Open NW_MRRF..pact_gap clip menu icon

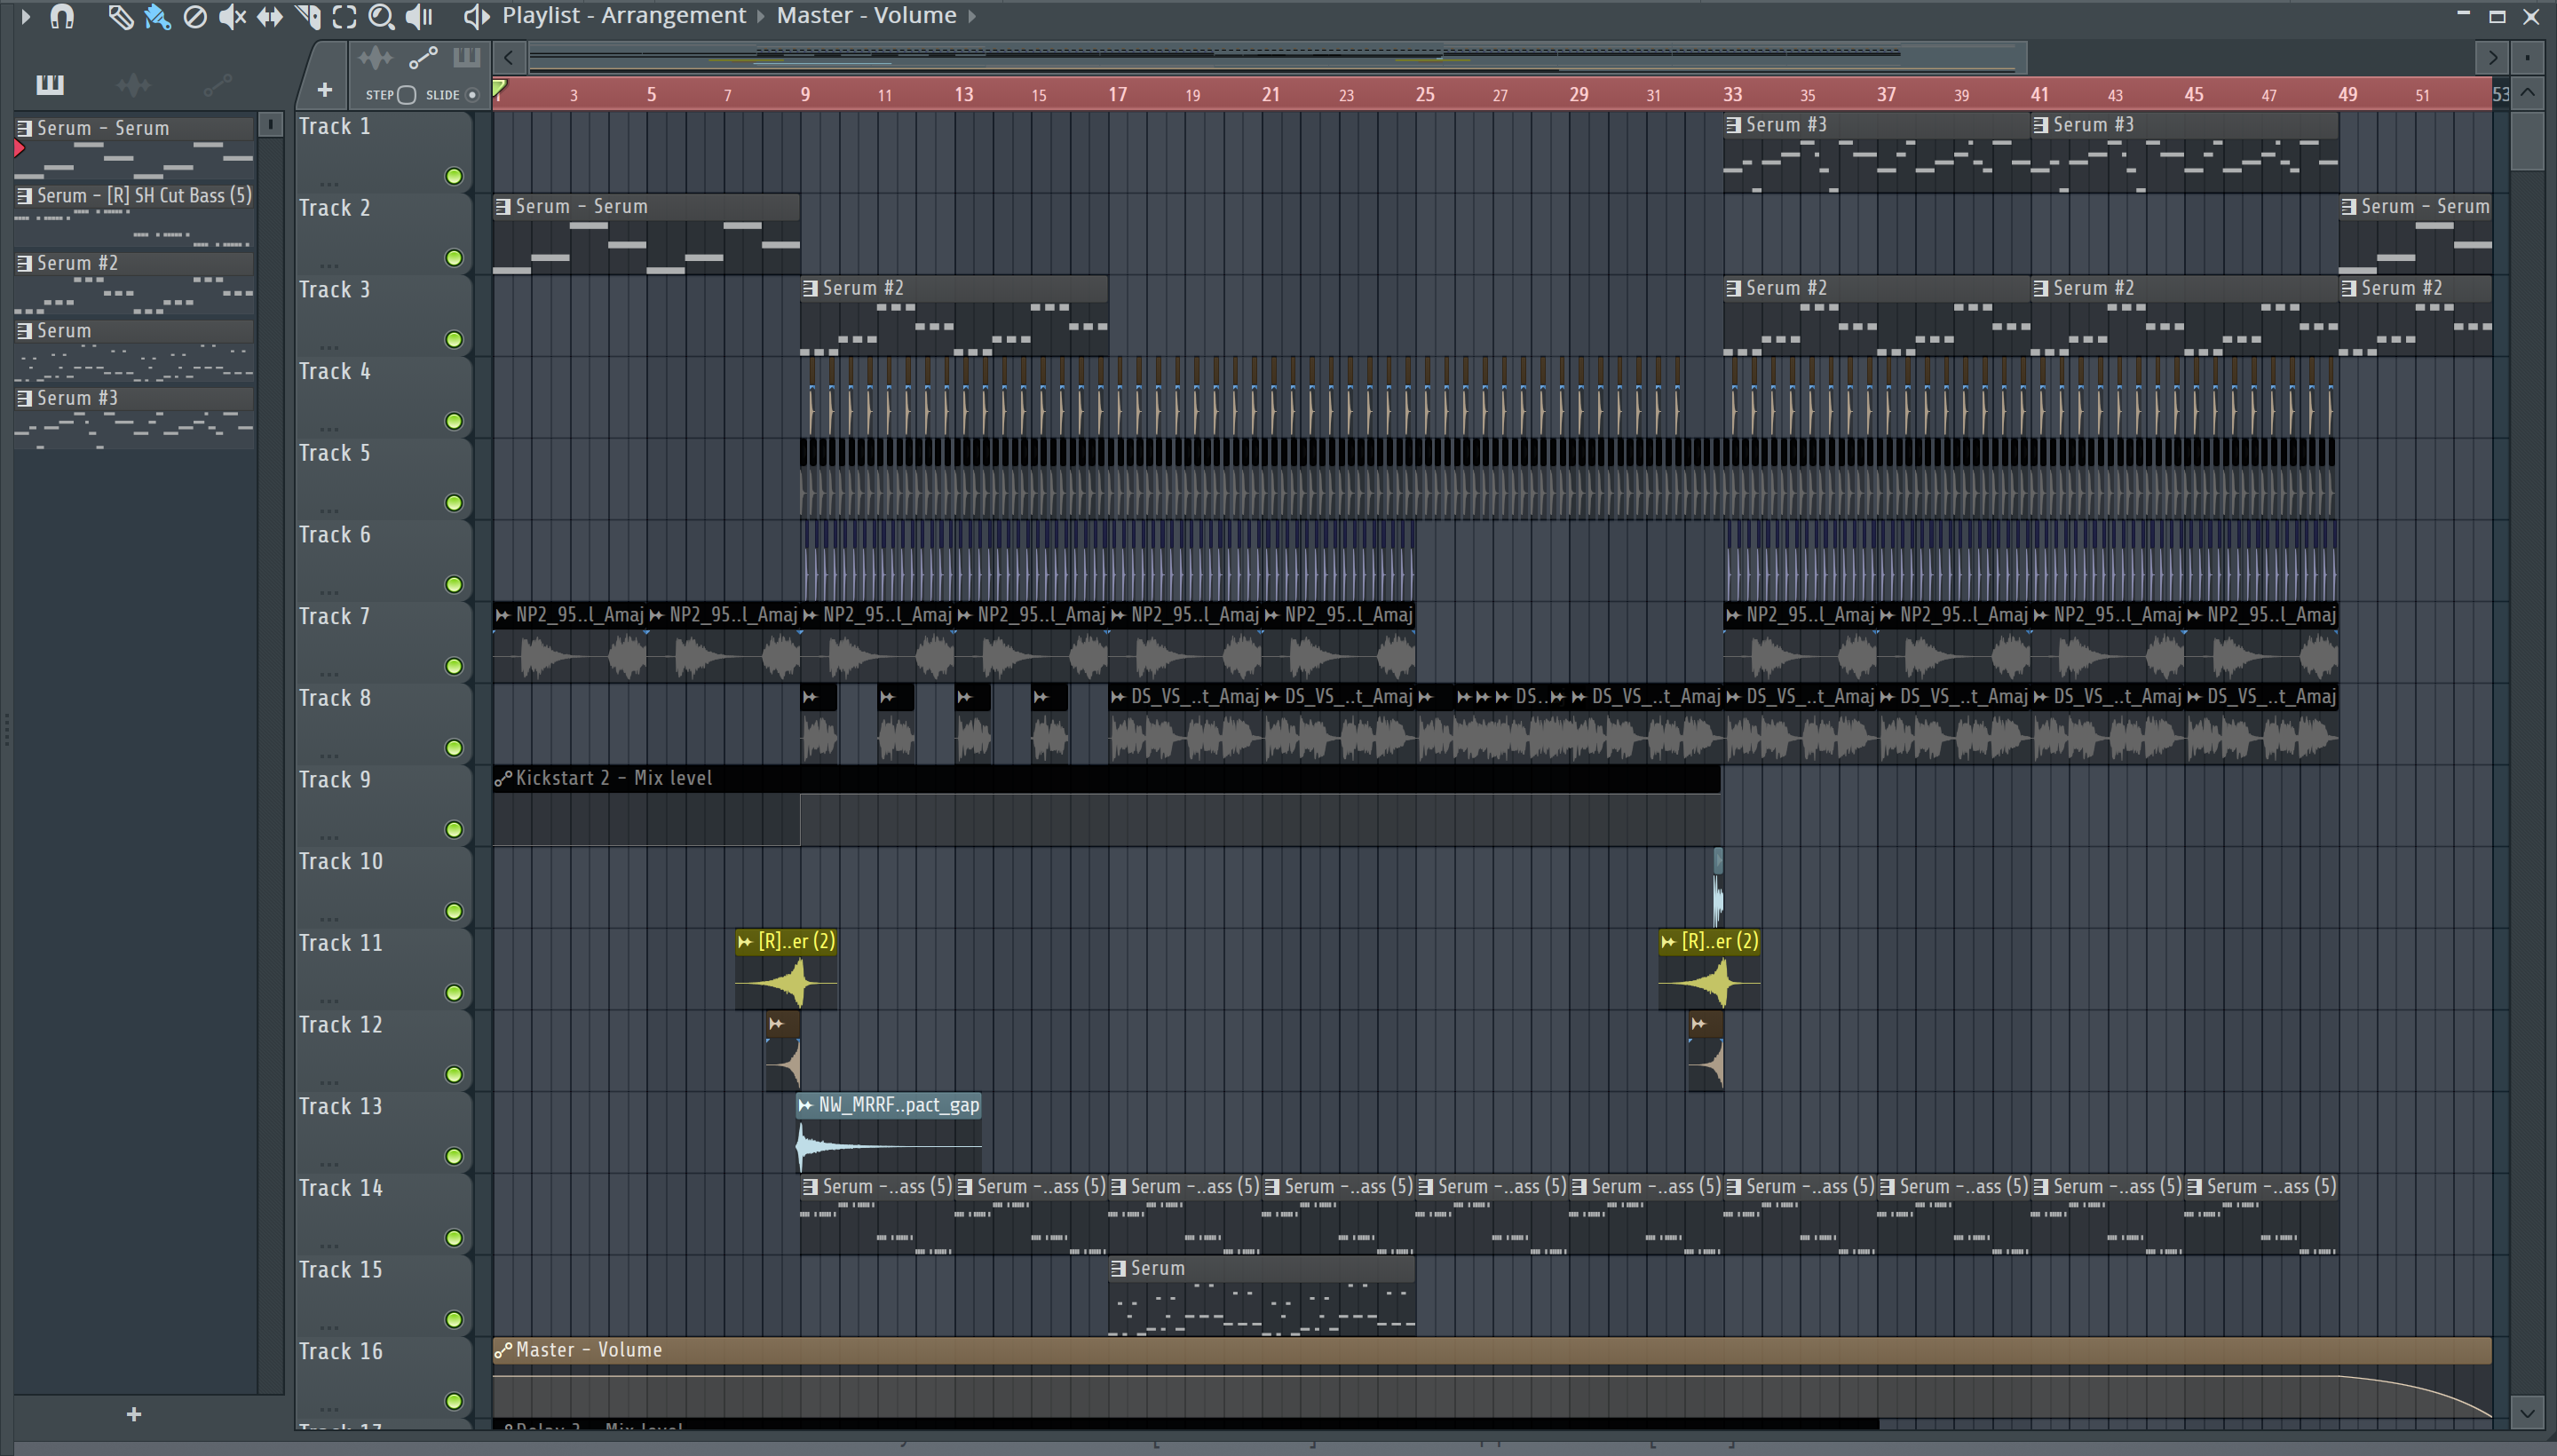[805, 1106]
